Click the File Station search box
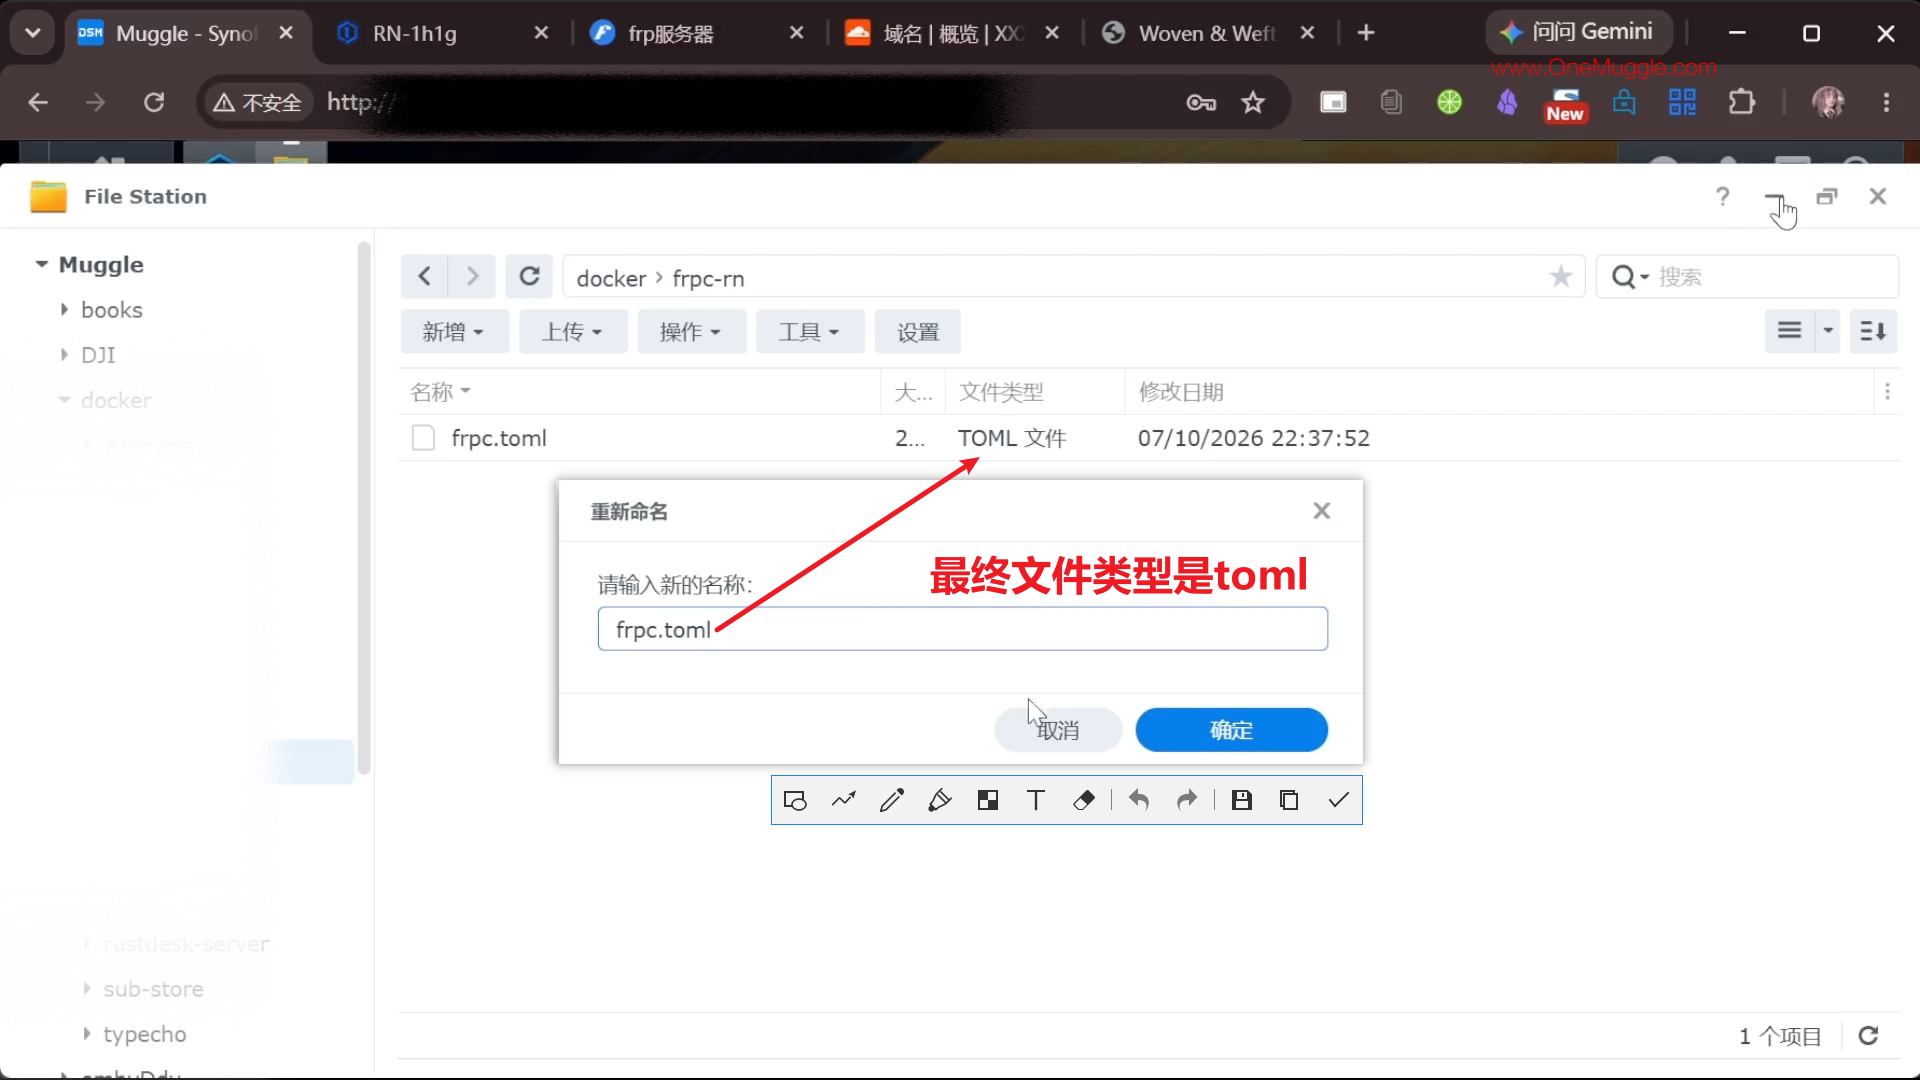 click(x=1747, y=277)
